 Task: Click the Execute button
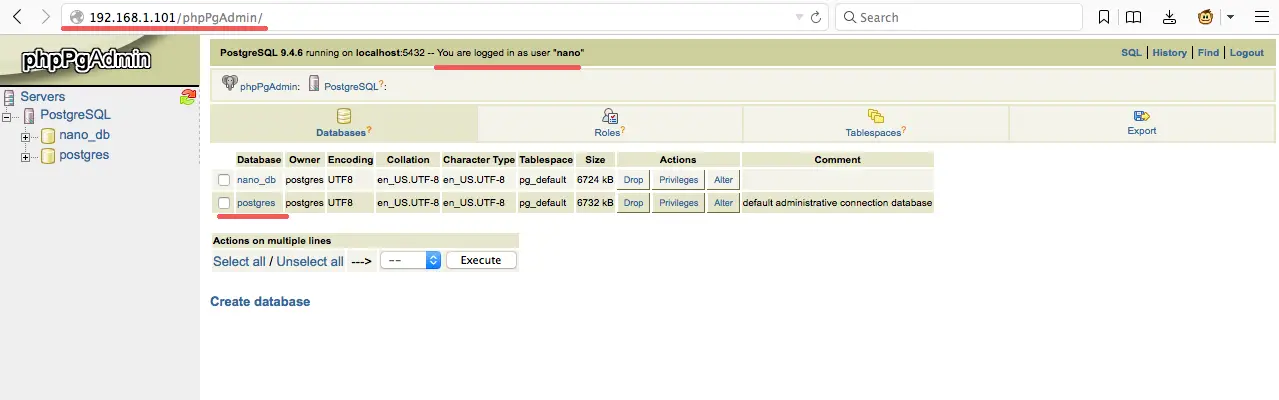(481, 260)
